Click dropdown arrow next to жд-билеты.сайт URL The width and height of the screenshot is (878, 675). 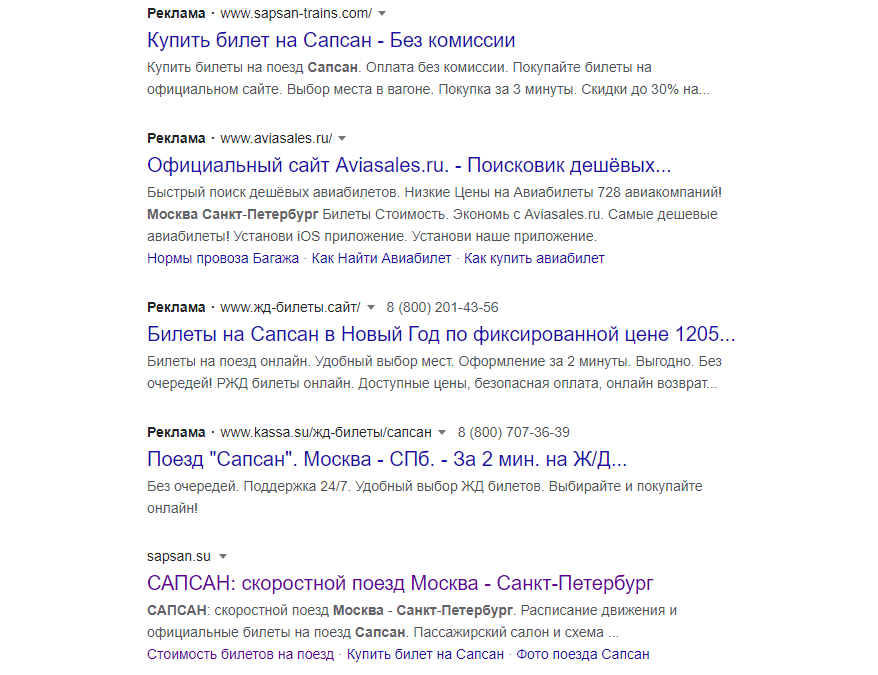pyautogui.click(x=370, y=307)
